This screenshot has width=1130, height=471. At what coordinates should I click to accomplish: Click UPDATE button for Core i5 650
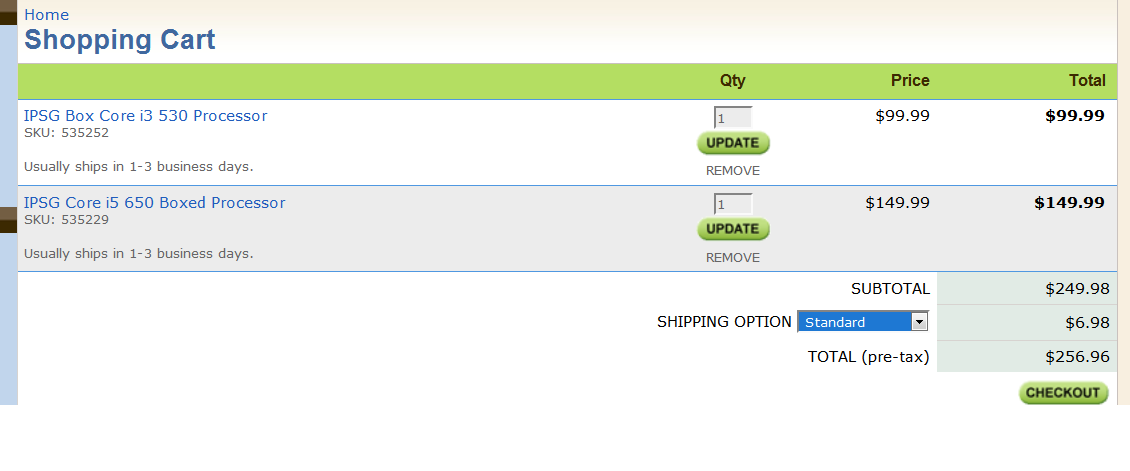click(733, 229)
